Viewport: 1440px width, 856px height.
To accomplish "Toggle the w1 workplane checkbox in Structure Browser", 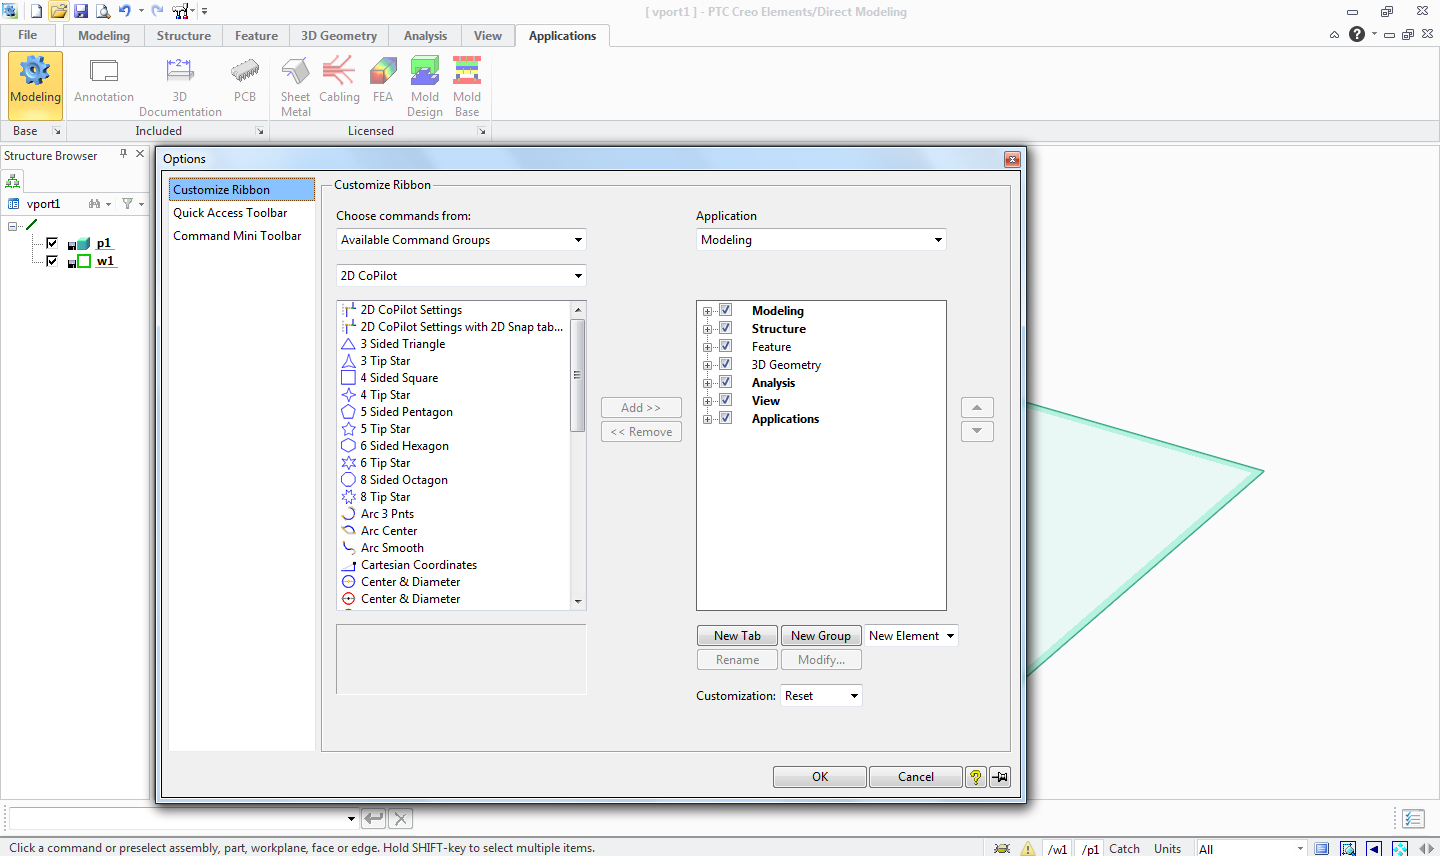I will click(x=52, y=261).
